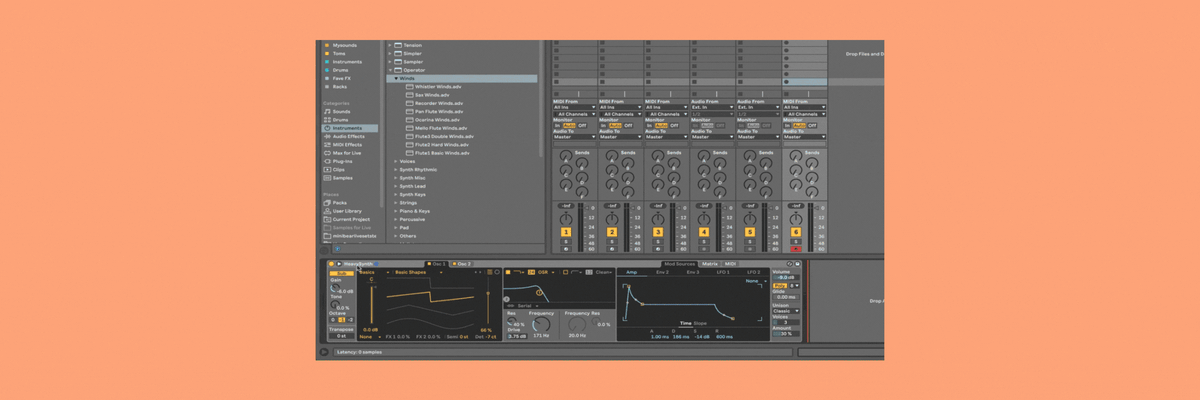Toggle track 5 activator button
This screenshot has height=400, width=1200.
(750, 231)
